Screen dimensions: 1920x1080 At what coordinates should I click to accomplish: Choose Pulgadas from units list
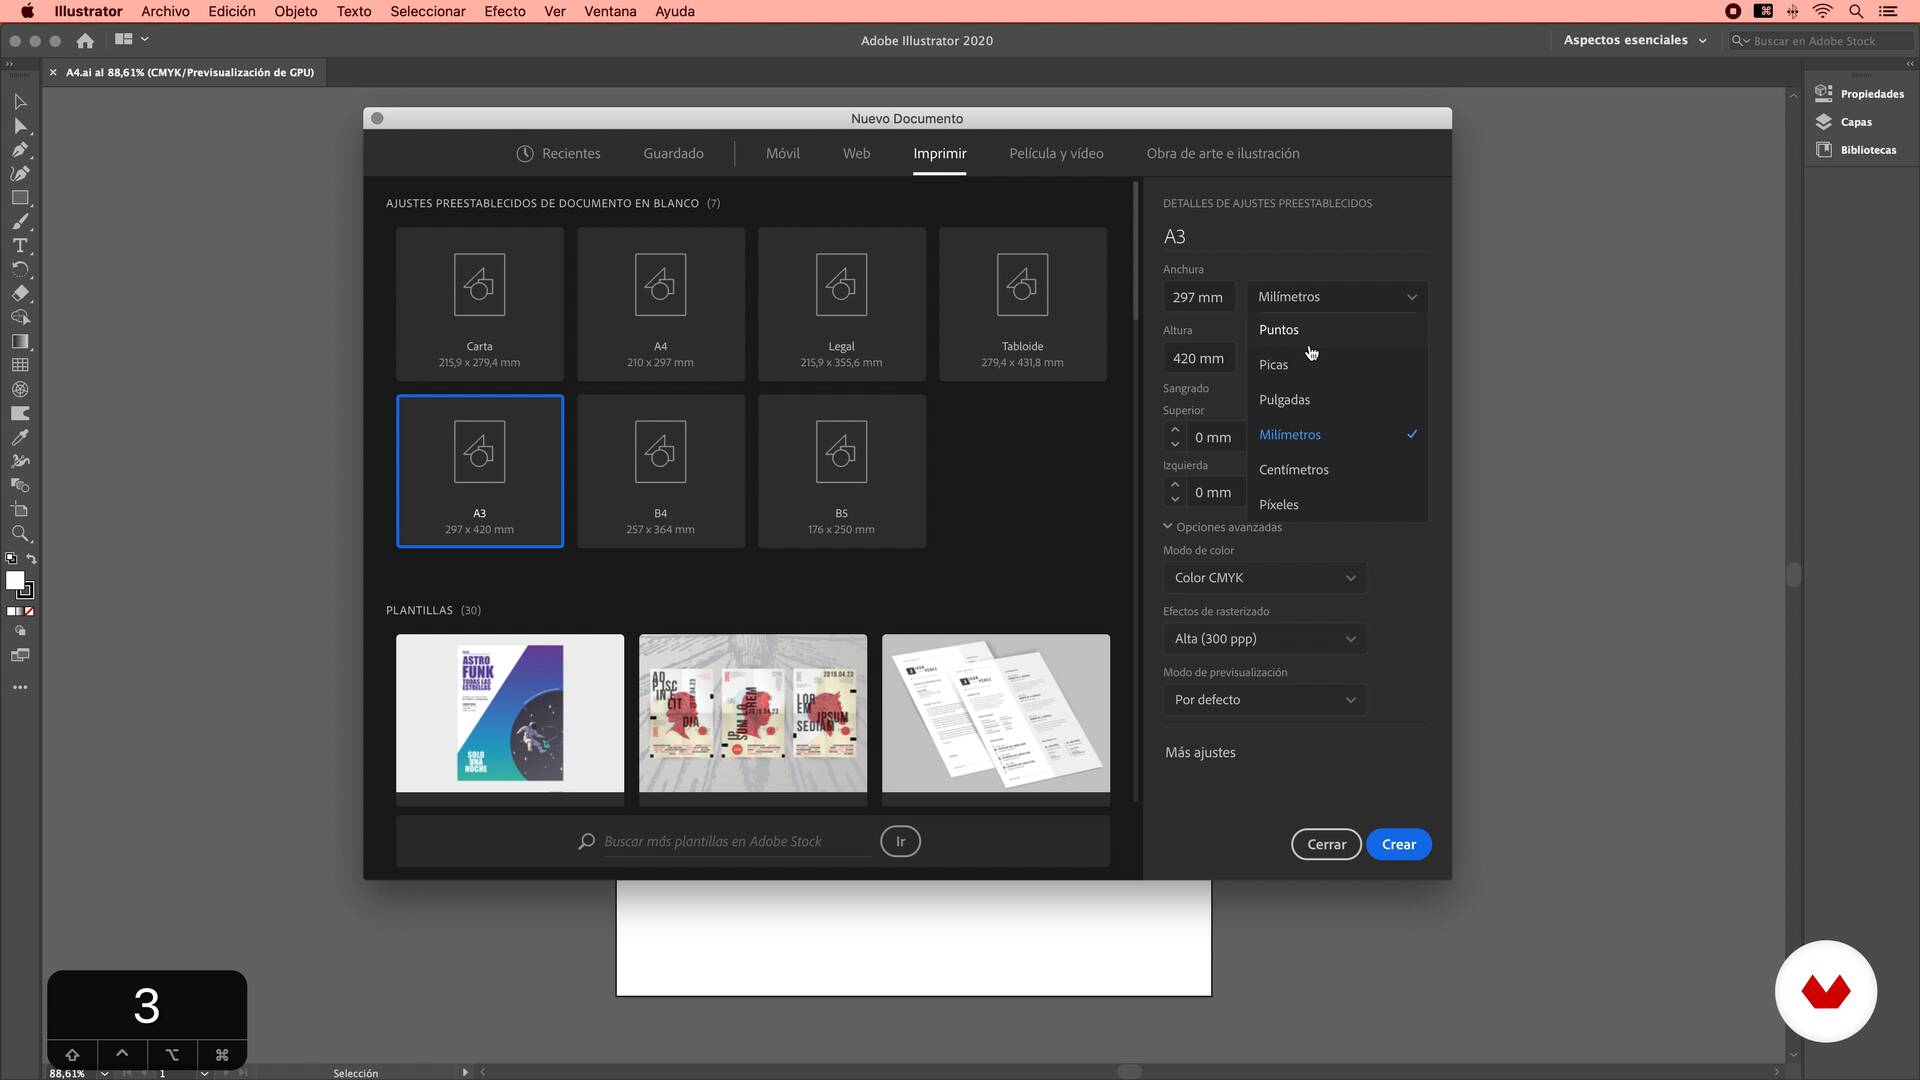coord(1337,400)
